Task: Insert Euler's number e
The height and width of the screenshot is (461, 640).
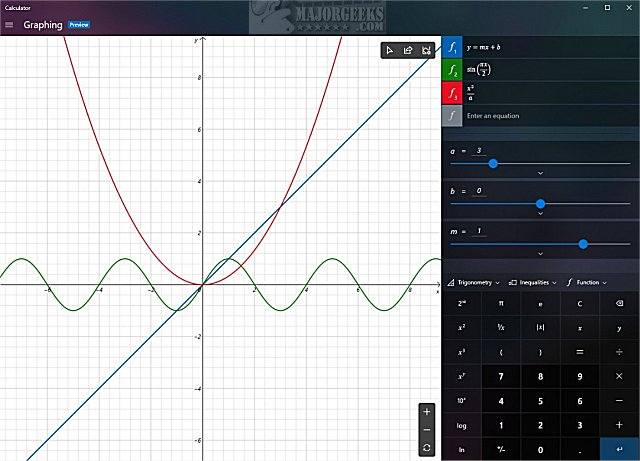Action: (x=540, y=303)
